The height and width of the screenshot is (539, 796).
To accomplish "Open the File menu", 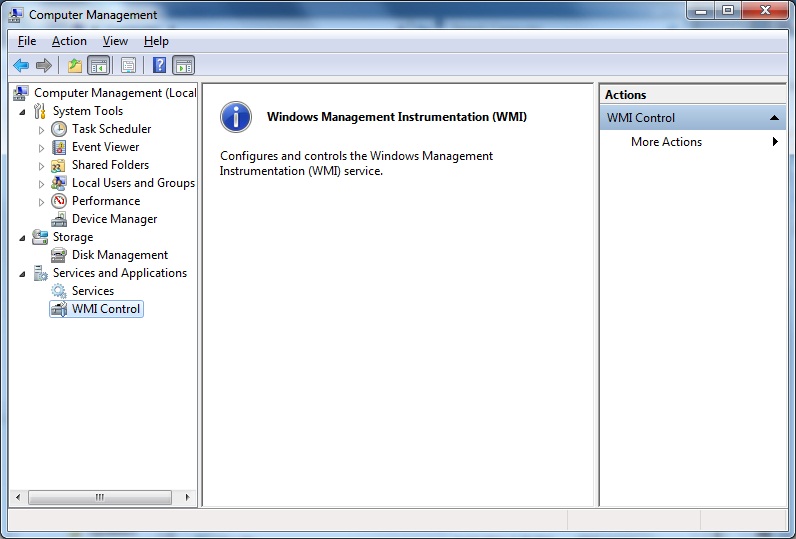I will 27,41.
